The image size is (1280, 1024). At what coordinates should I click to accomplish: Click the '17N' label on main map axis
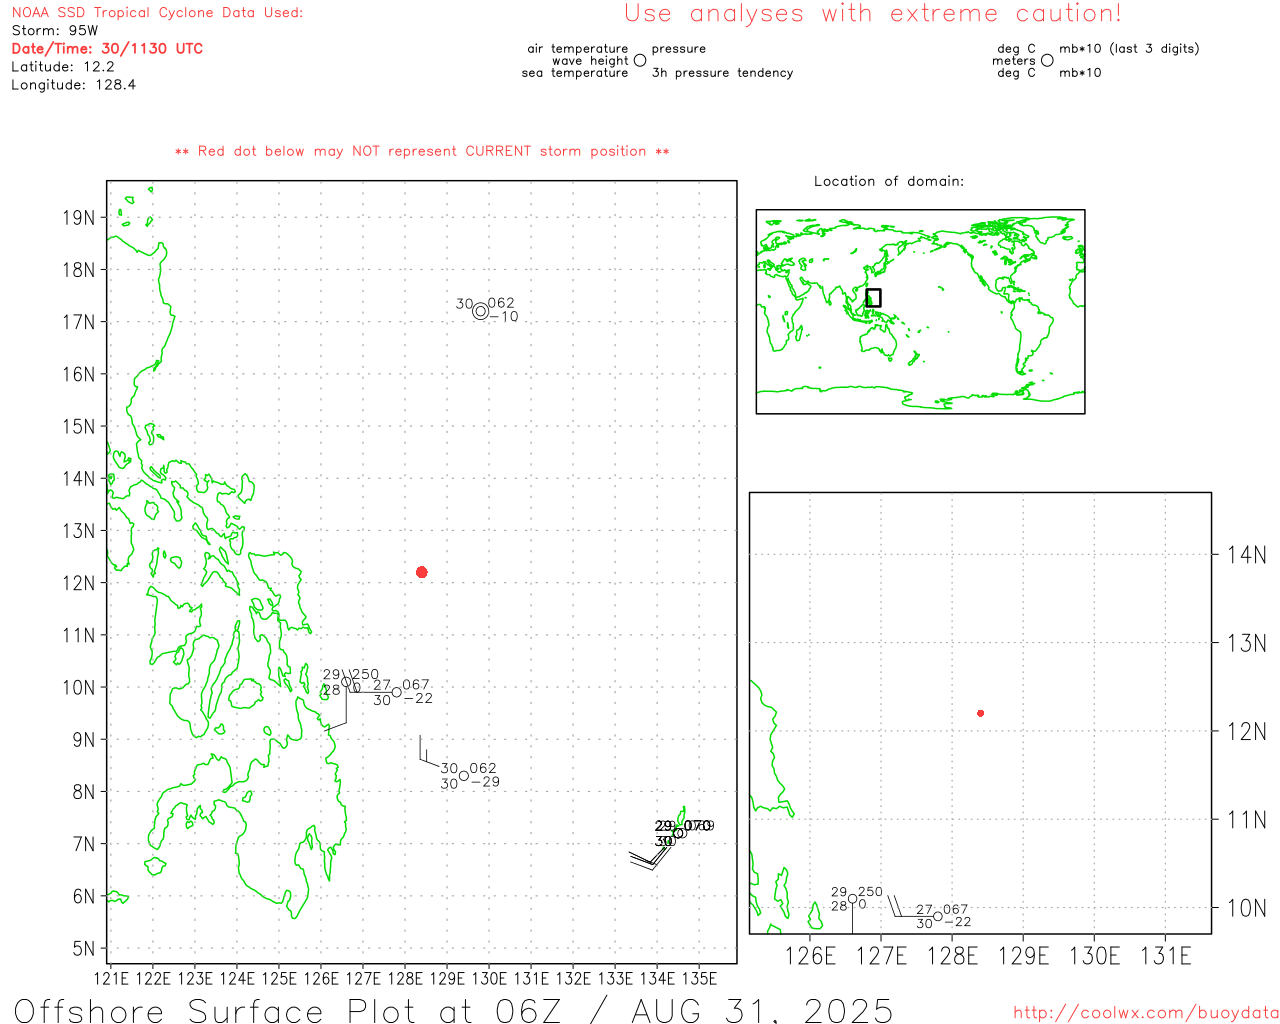79,322
